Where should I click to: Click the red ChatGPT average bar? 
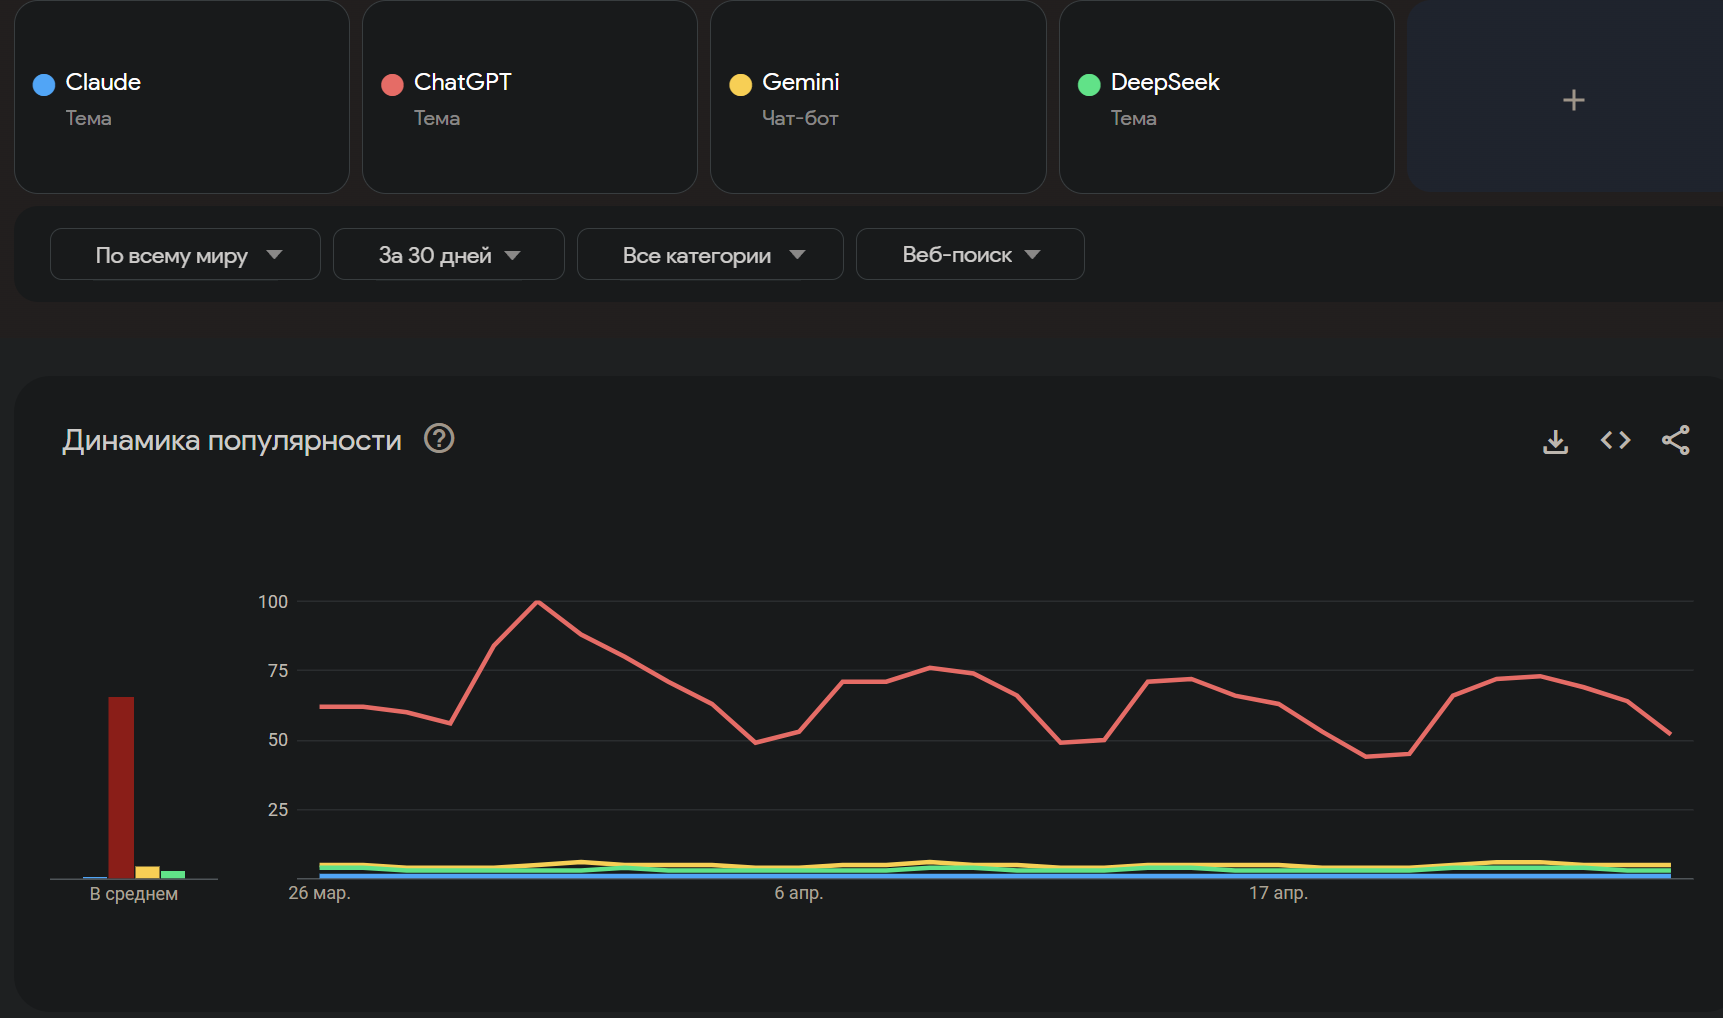coord(121,788)
